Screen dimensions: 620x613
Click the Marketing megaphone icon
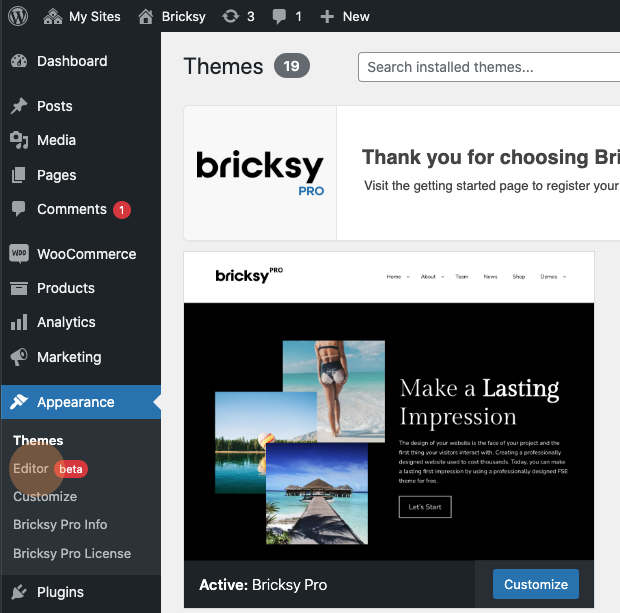click(19, 357)
